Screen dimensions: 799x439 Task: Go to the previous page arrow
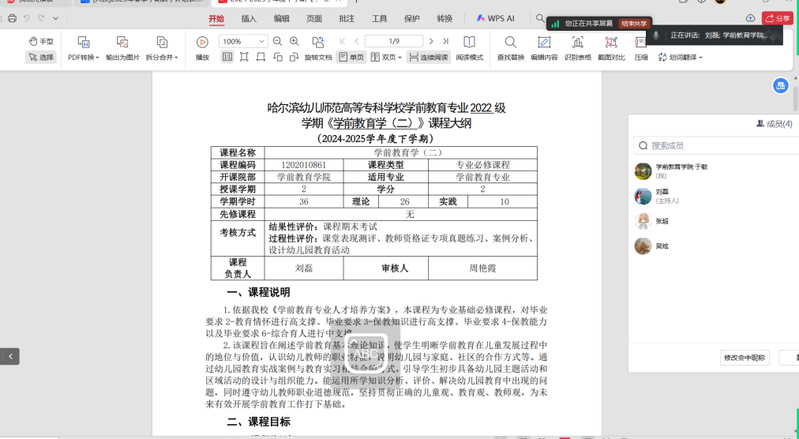click(357, 41)
